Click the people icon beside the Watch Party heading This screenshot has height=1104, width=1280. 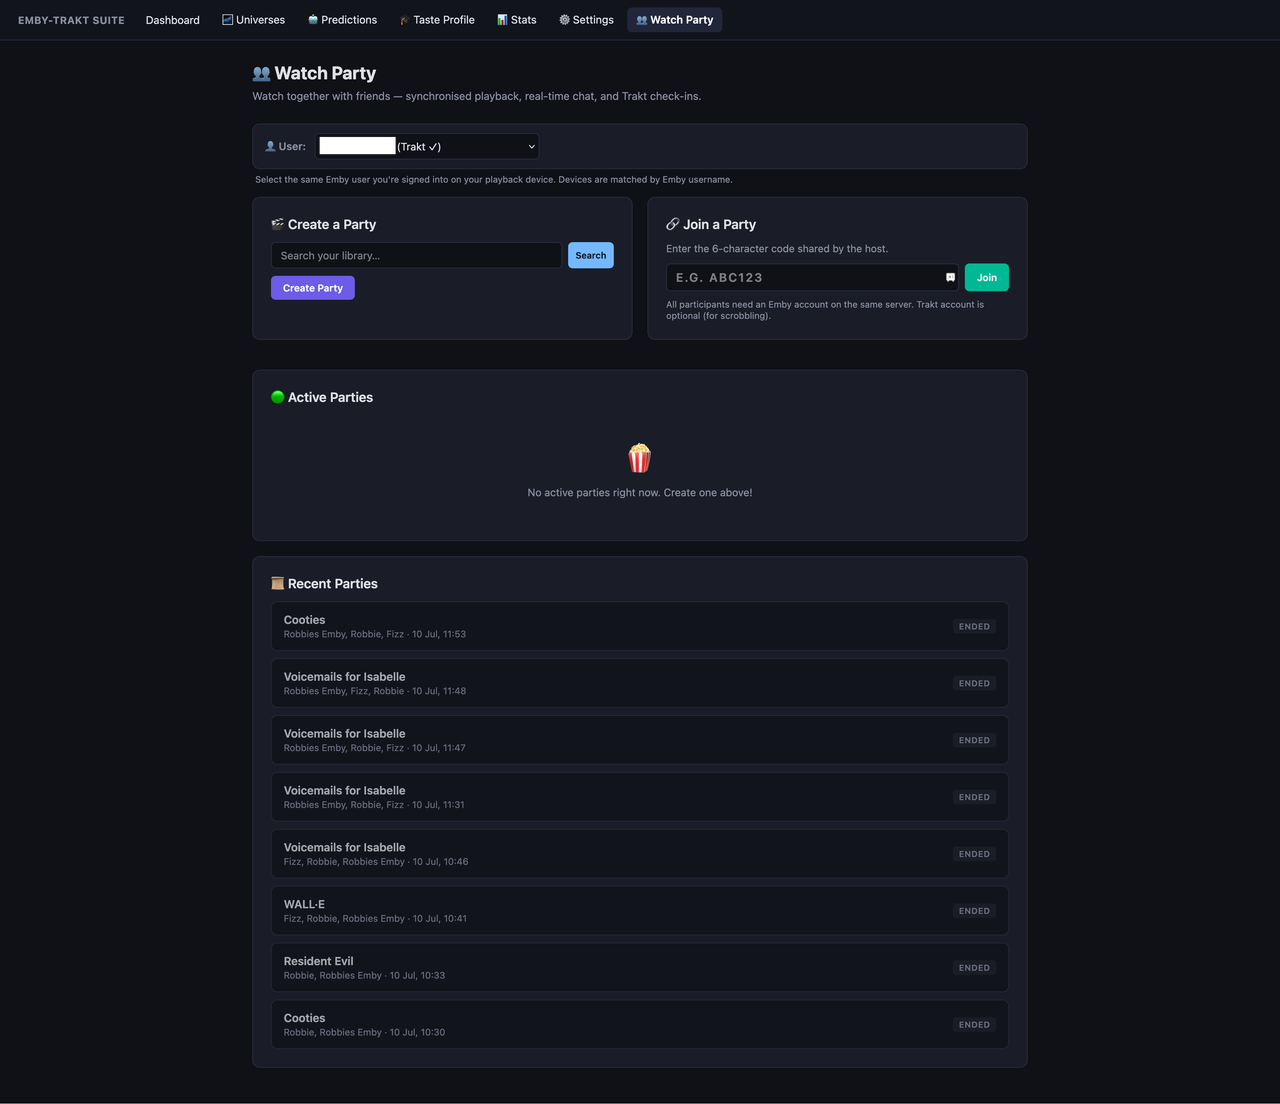coord(262,73)
